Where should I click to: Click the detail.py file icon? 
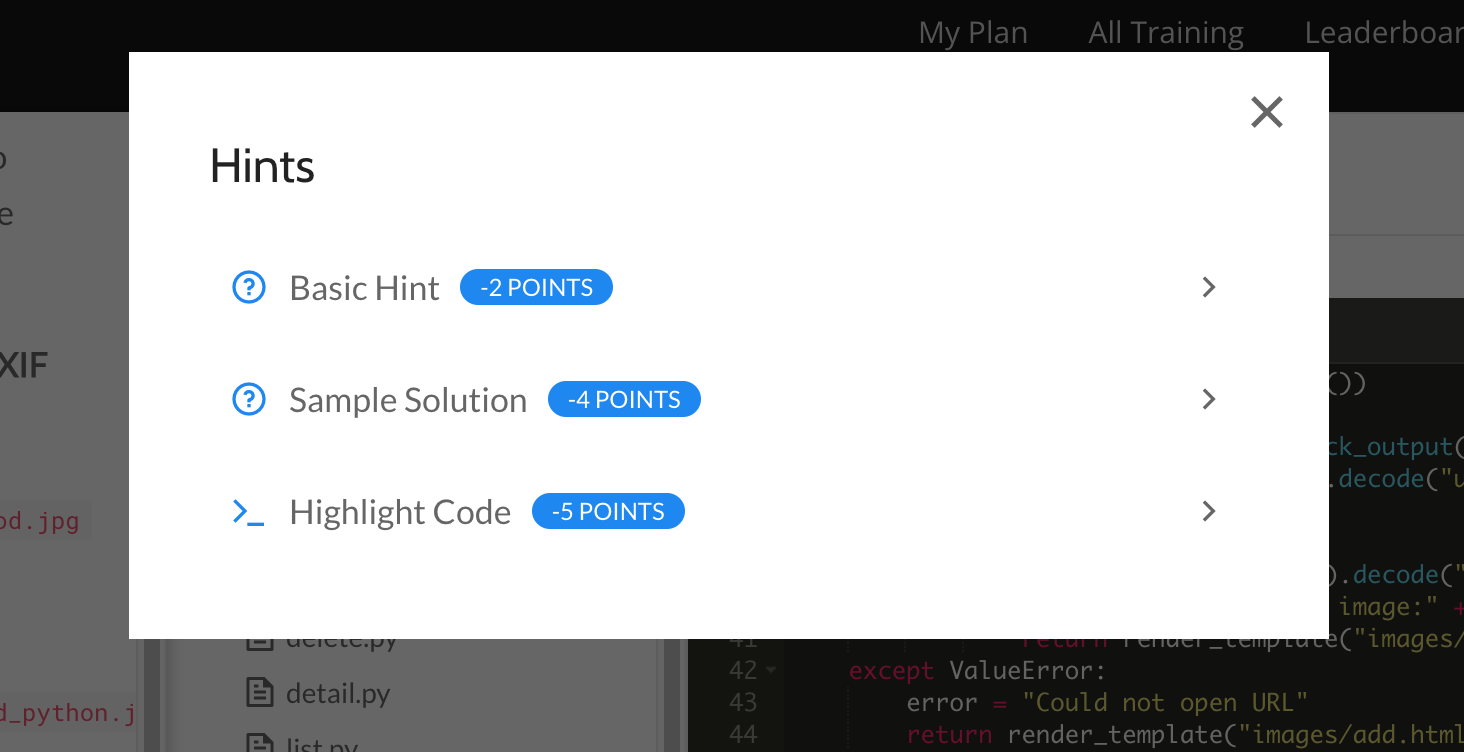coord(260,692)
